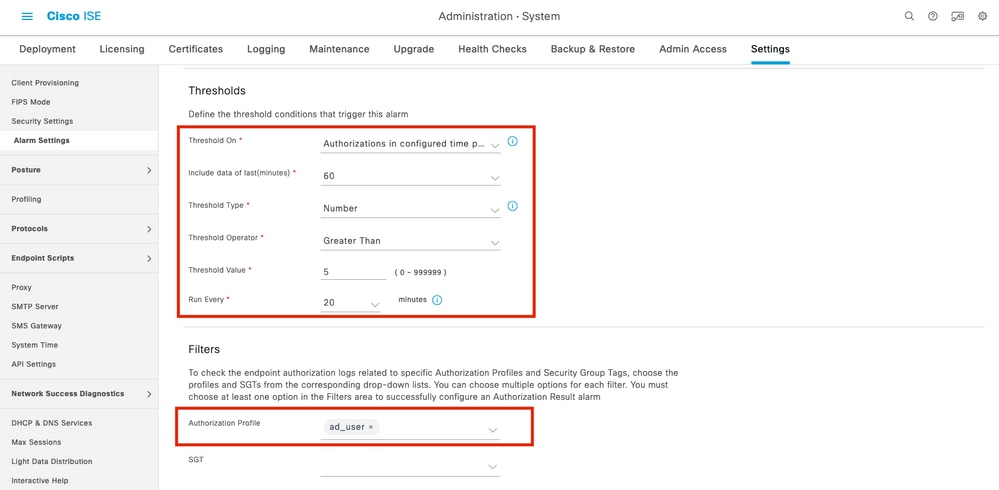
Task: Switch to the Upgrade tab
Action: 414,49
